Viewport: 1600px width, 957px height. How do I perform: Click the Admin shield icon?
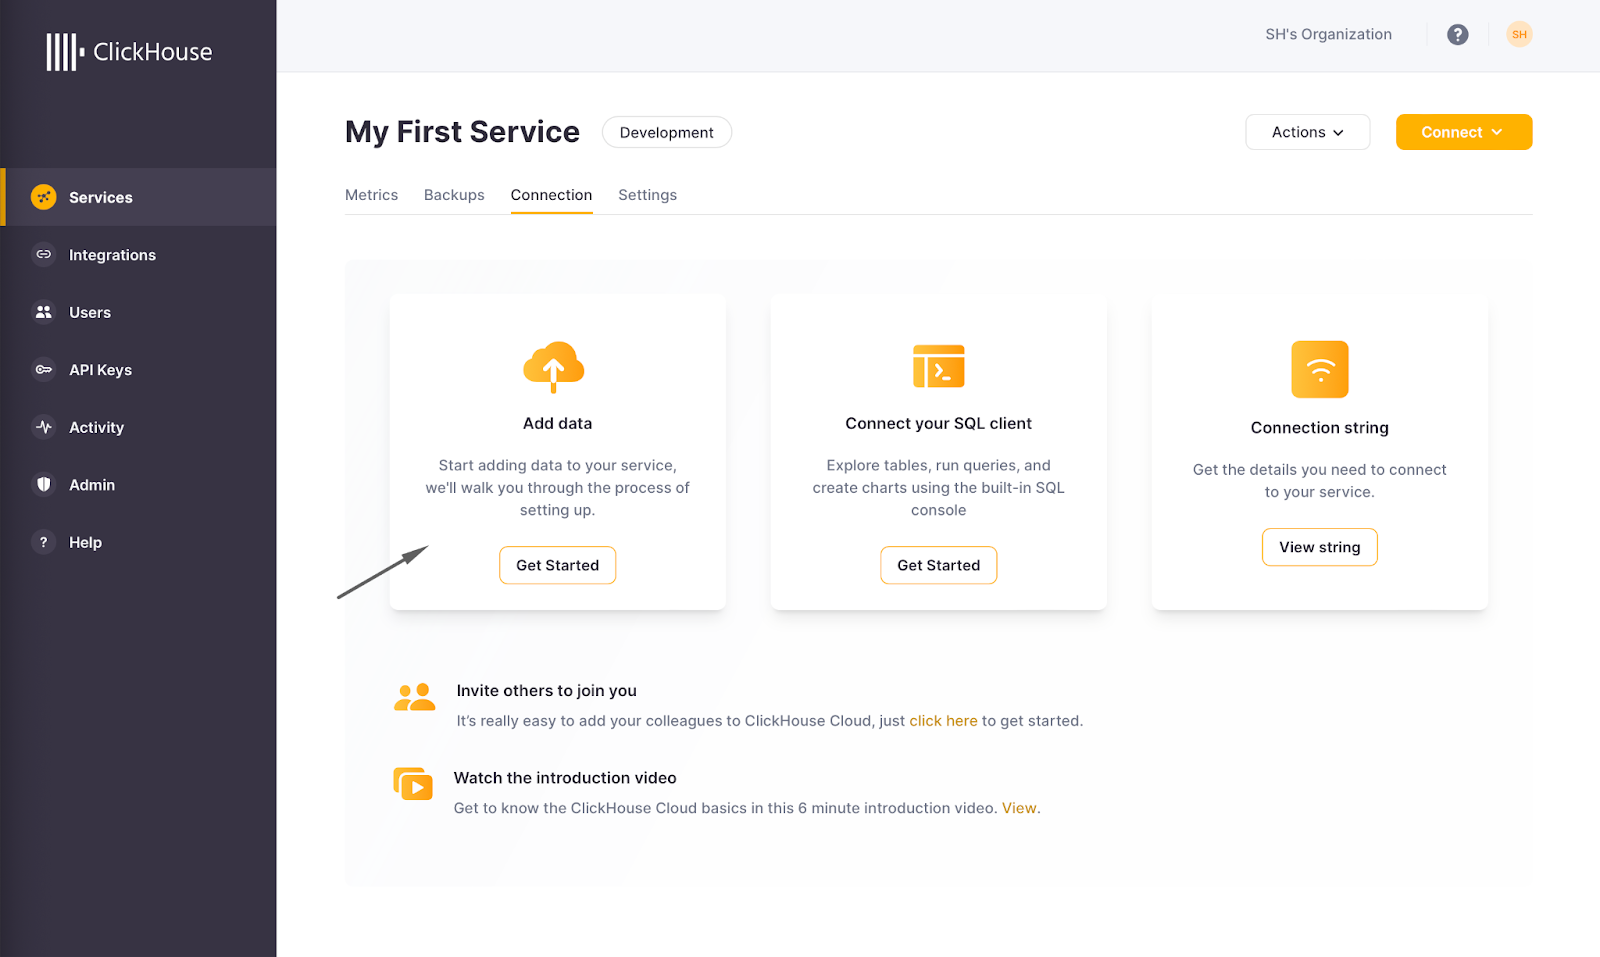(x=43, y=484)
